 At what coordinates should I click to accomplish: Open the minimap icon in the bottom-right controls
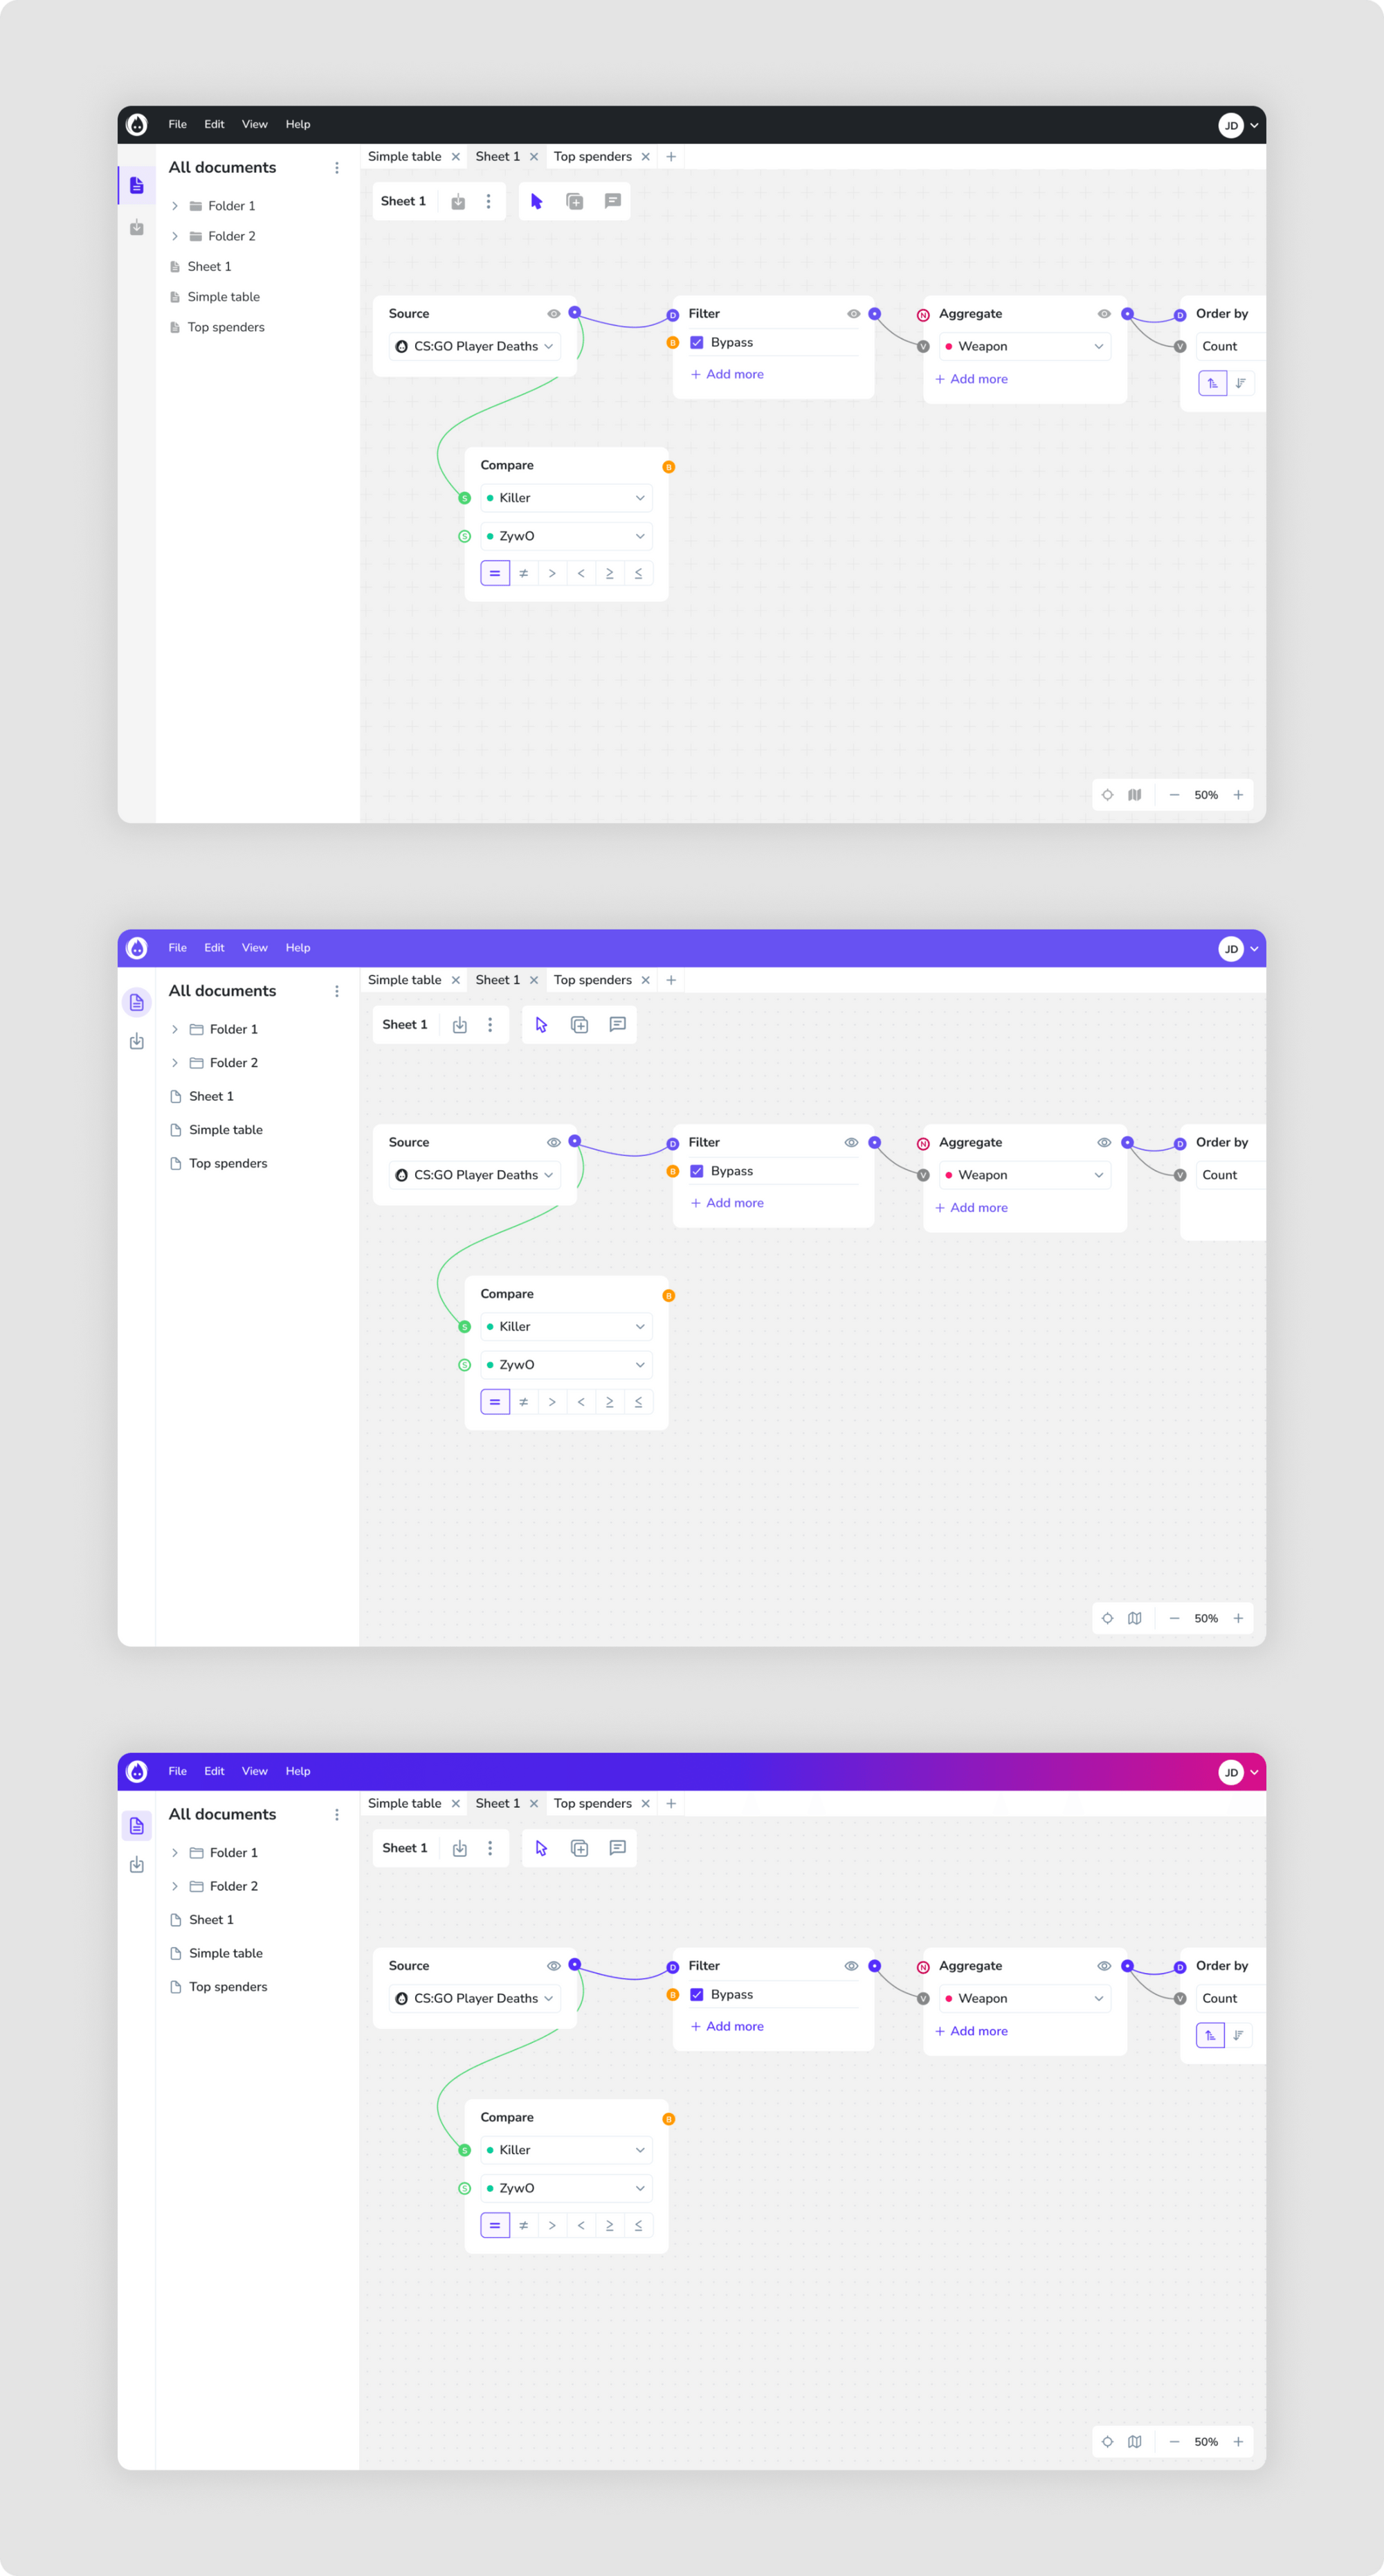1134,794
